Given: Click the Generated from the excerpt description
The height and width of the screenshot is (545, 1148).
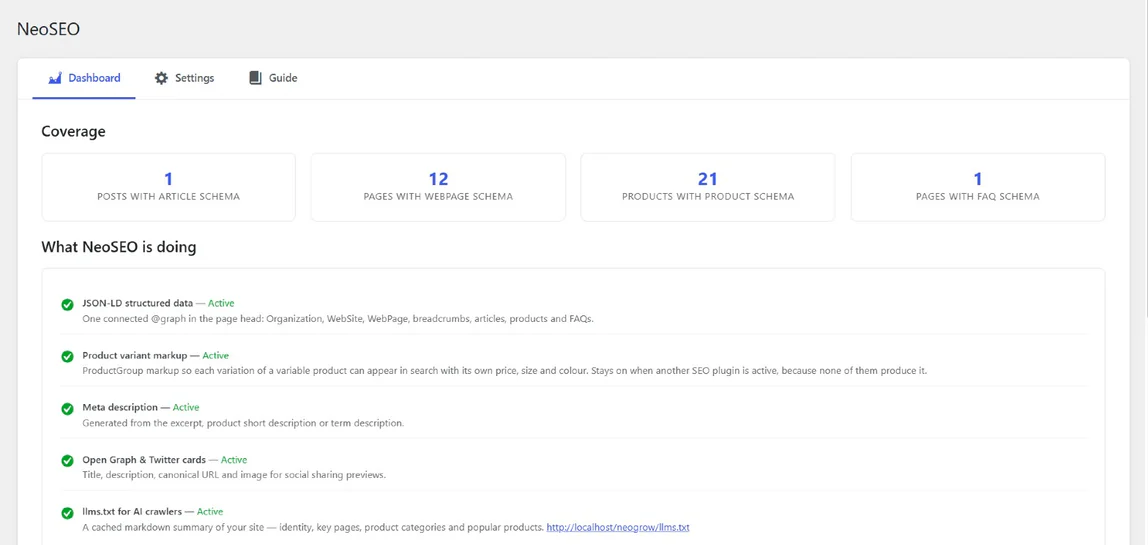Looking at the screenshot, I should pyautogui.click(x=243, y=423).
